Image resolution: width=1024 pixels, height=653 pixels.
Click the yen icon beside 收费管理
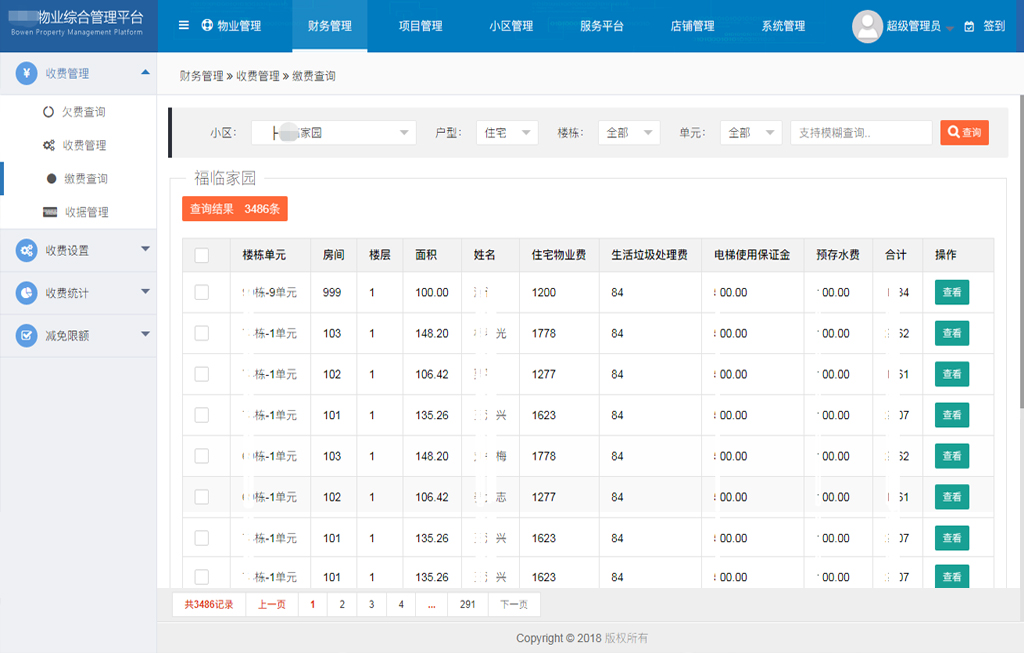pyautogui.click(x=26, y=73)
